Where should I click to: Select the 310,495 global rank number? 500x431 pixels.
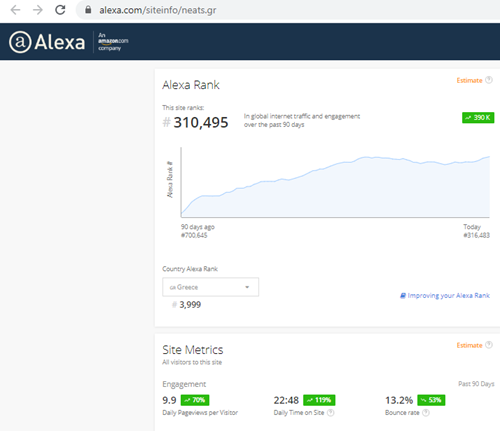[x=201, y=122]
